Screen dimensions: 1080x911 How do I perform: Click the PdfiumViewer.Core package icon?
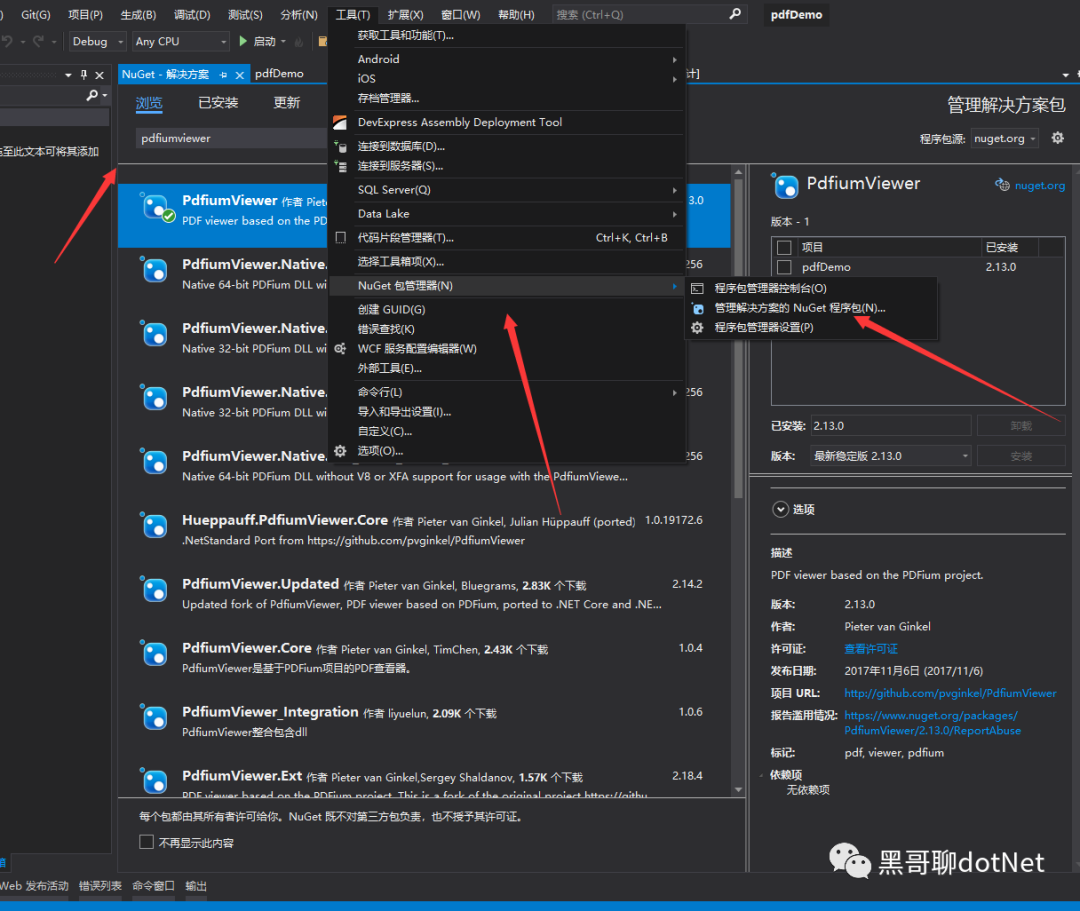coord(154,655)
